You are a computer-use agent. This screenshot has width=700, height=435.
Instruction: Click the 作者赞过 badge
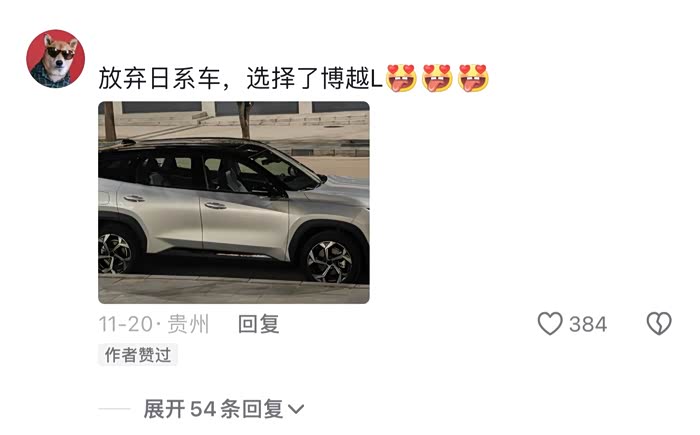pos(138,355)
